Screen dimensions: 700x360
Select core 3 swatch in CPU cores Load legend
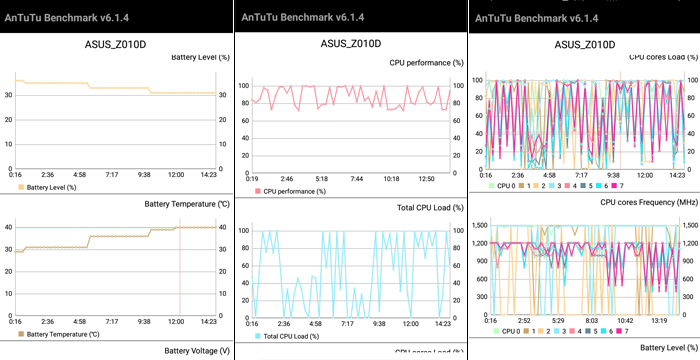(551, 185)
